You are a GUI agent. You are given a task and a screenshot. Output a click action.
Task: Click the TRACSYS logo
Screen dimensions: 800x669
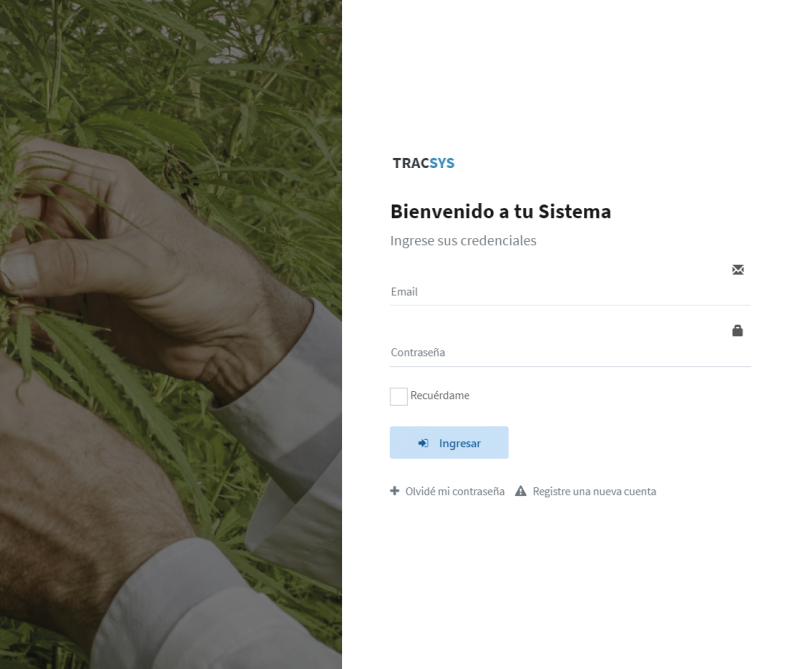(423, 163)
